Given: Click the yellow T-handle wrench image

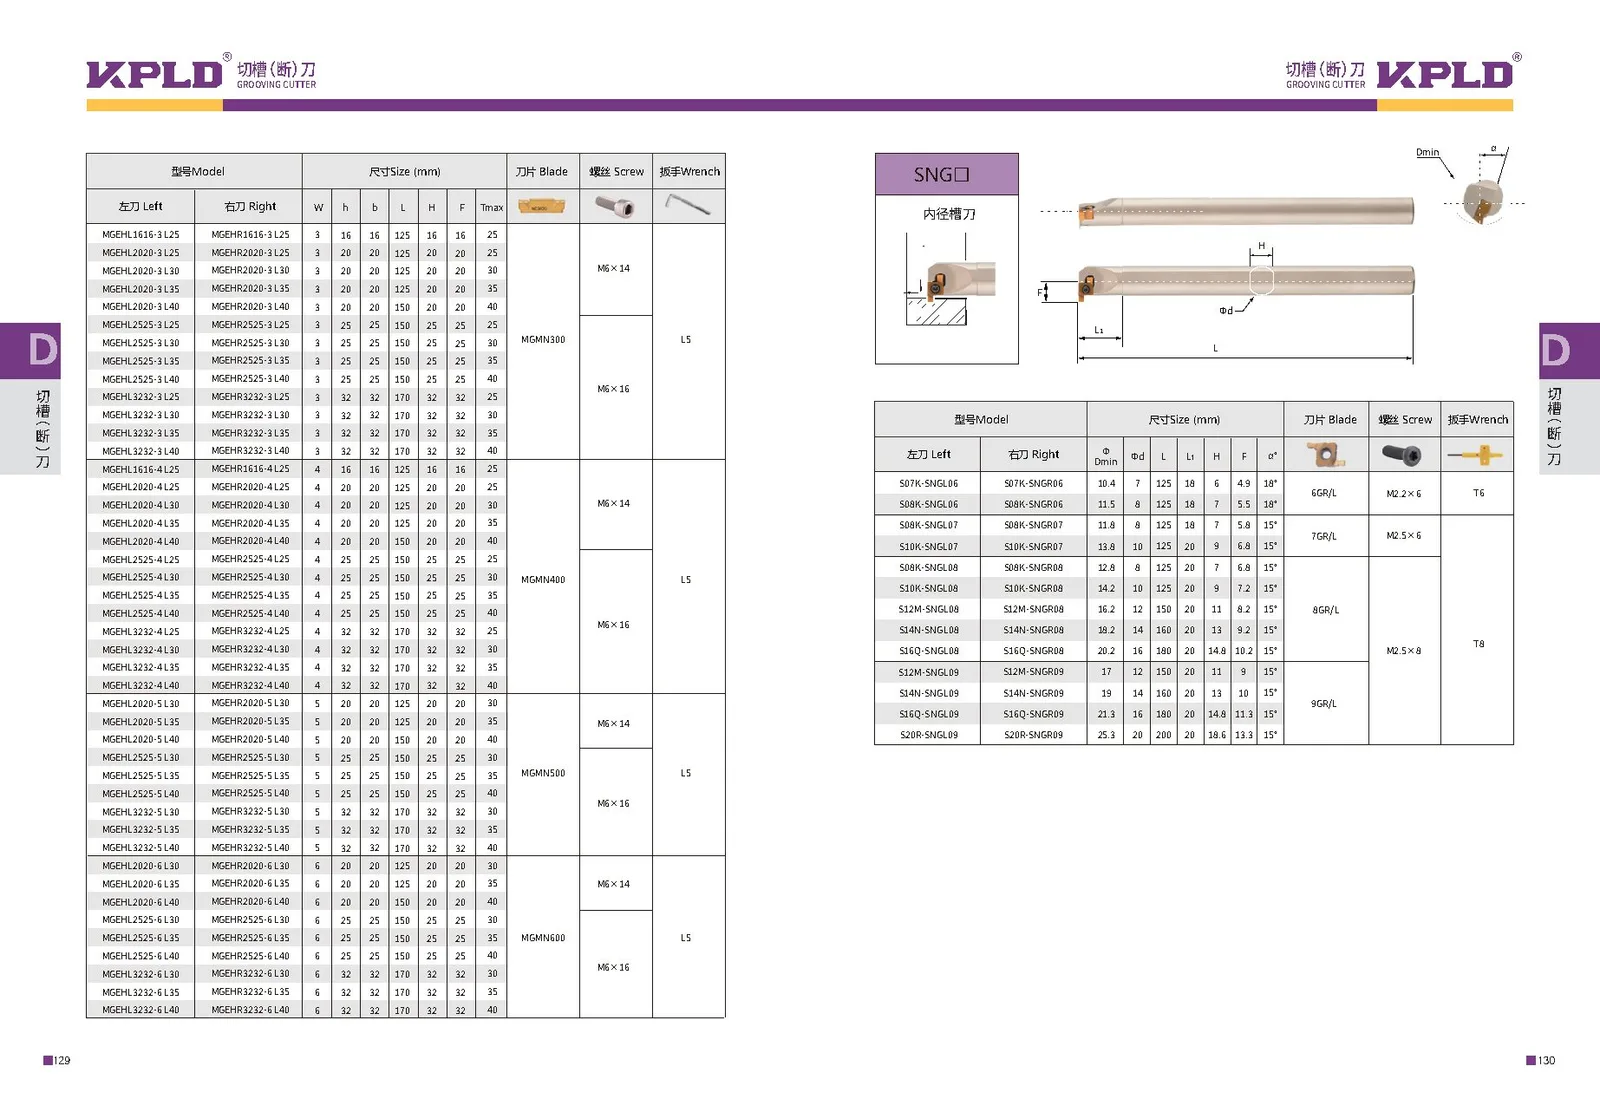Looking at the screenshot, I should [1476, 456].
